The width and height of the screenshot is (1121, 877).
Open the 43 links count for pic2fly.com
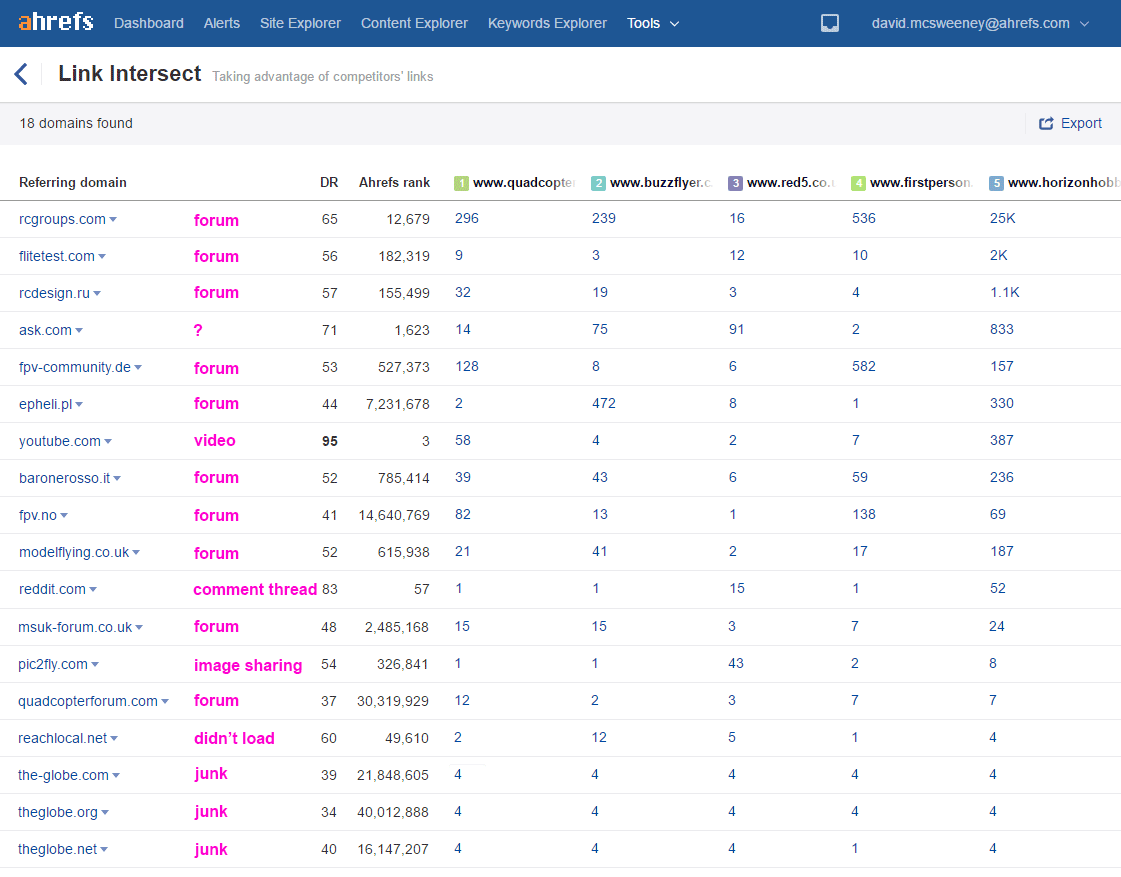tap(736, 664)
